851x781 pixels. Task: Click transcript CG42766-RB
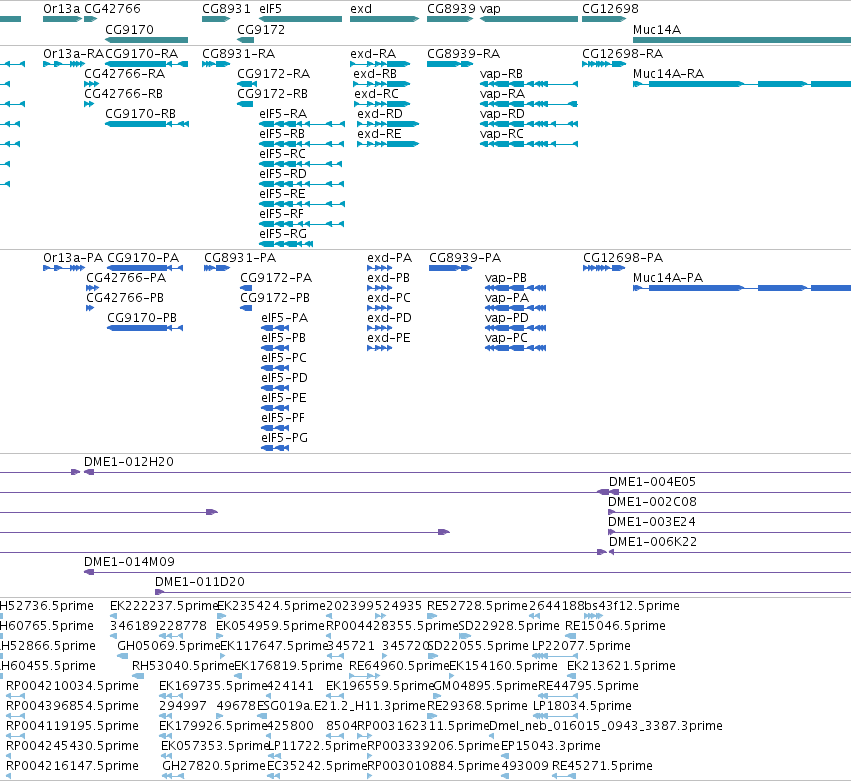tap(89, 104)
